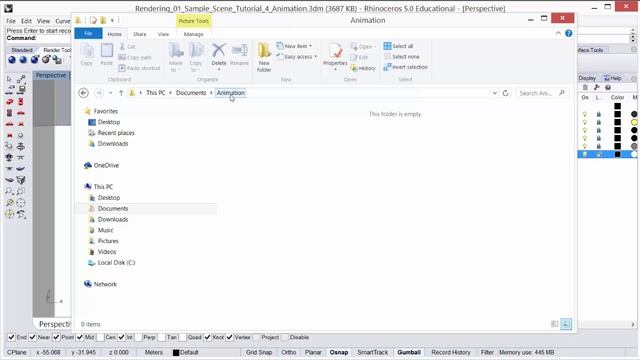Switch to large icons view at bottom right
The width and height of the screenshot is (640, 360).
click(566, 324)
